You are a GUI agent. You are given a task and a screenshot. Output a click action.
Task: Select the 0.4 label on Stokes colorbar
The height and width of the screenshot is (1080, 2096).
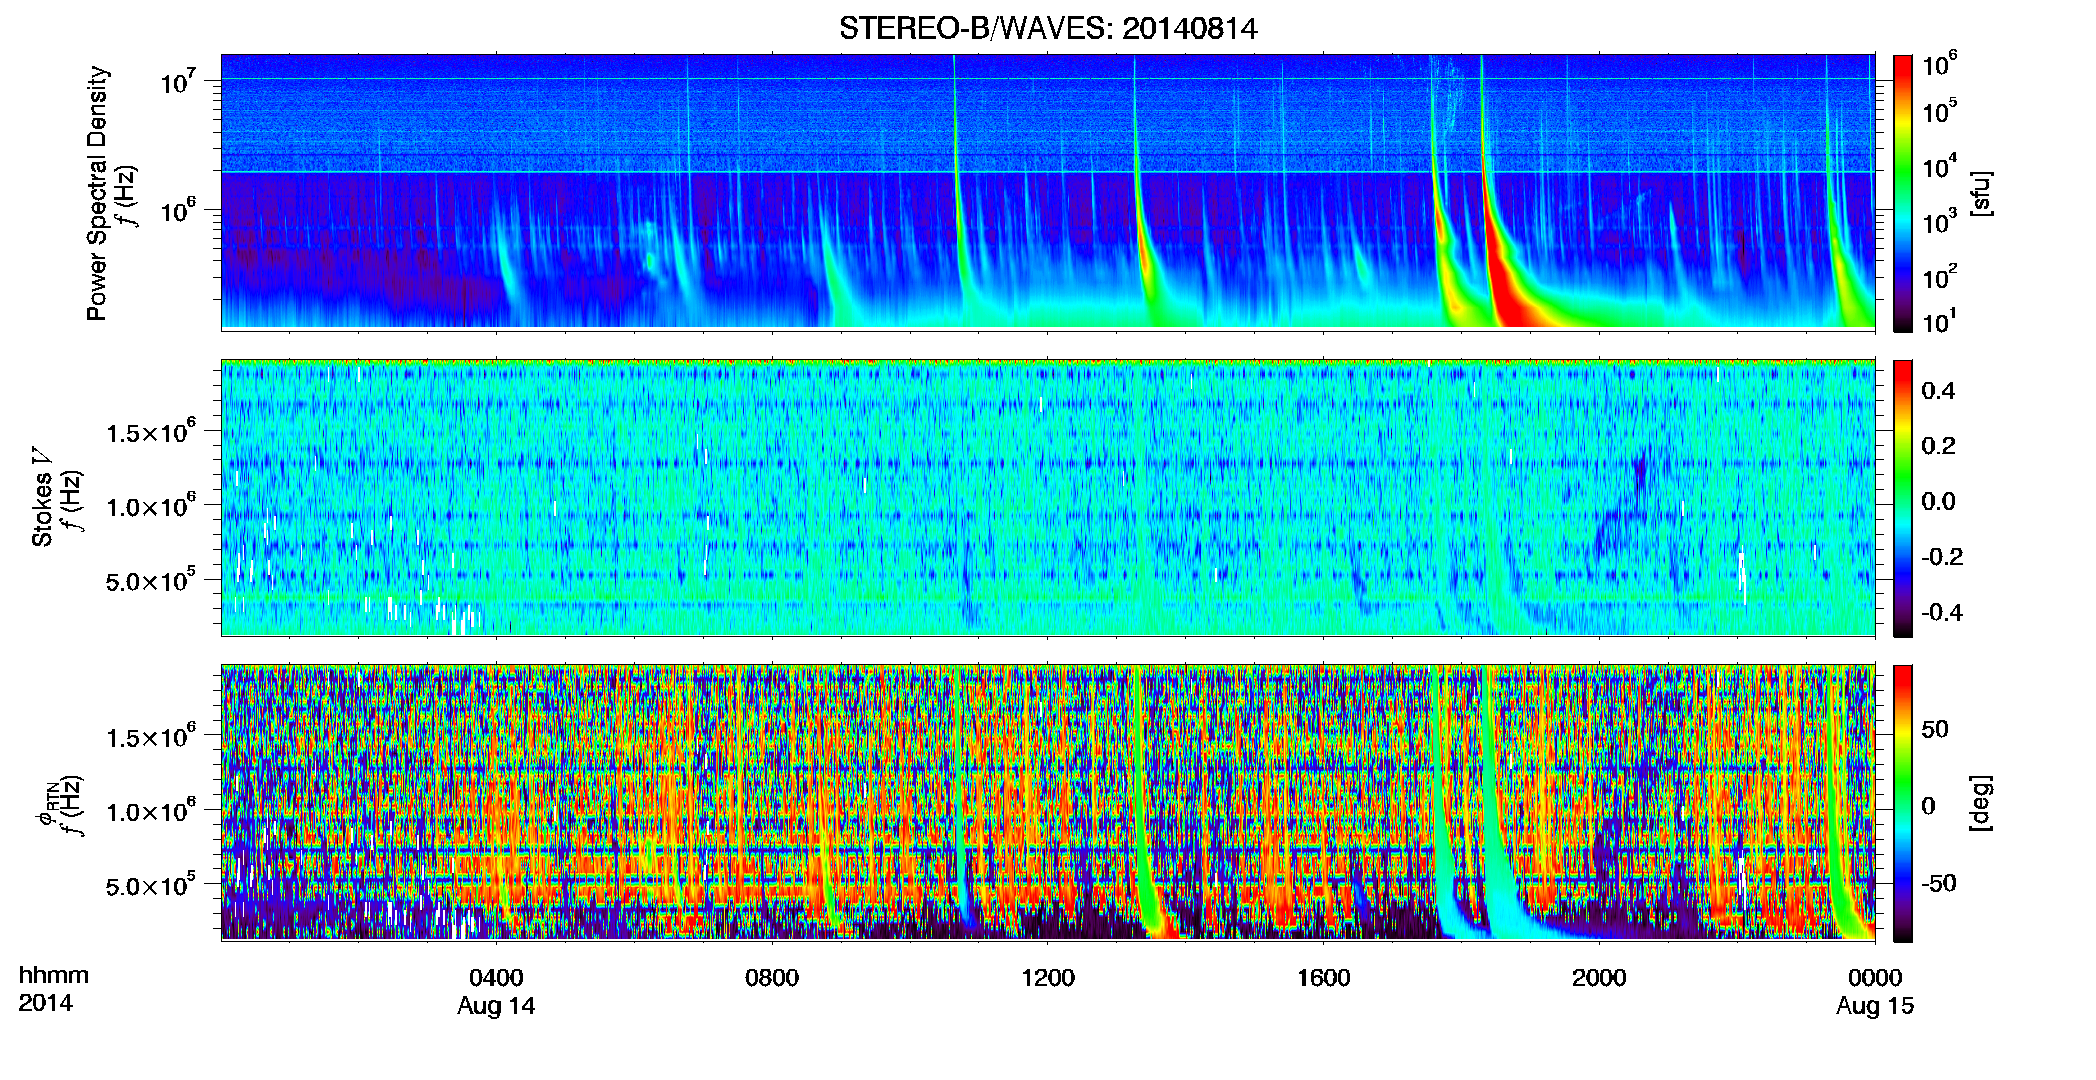pyautogui.click(x=1938, y=391)
